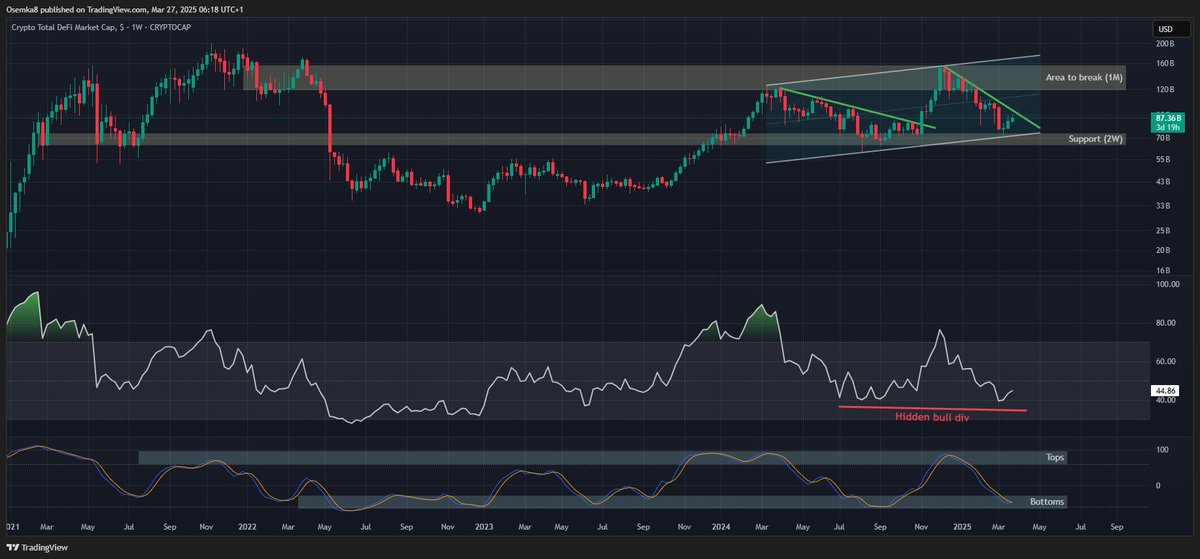Click the 80.00 RSI axis label

(1164, 323)
